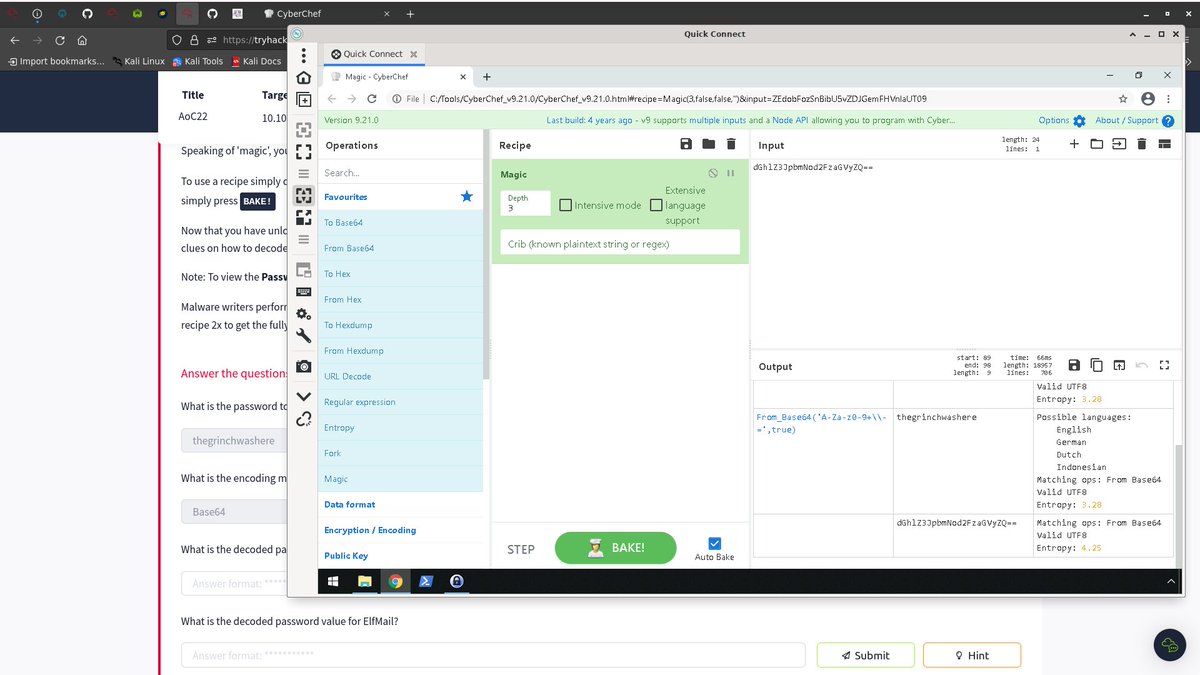Image resolution: width=1200 pixels, height=675 pixels.
Task: Click the Submit button on TryHackMe page
Action: 866,655
